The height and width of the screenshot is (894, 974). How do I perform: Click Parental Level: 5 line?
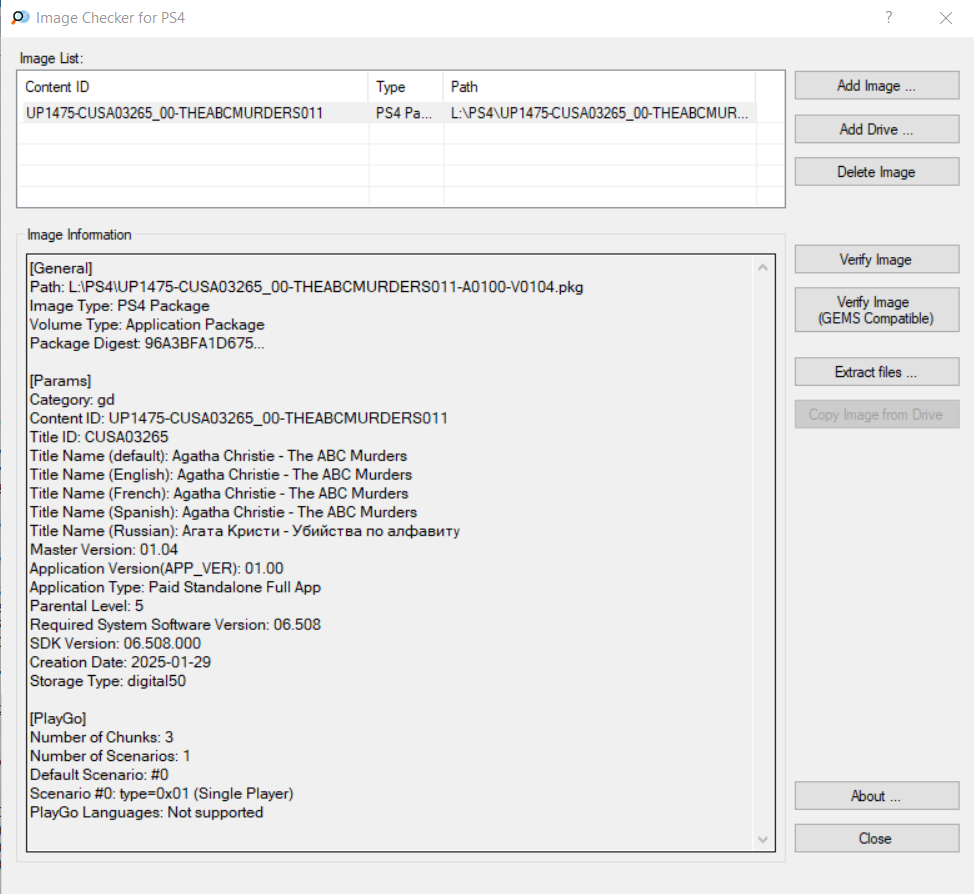[86, 606]
